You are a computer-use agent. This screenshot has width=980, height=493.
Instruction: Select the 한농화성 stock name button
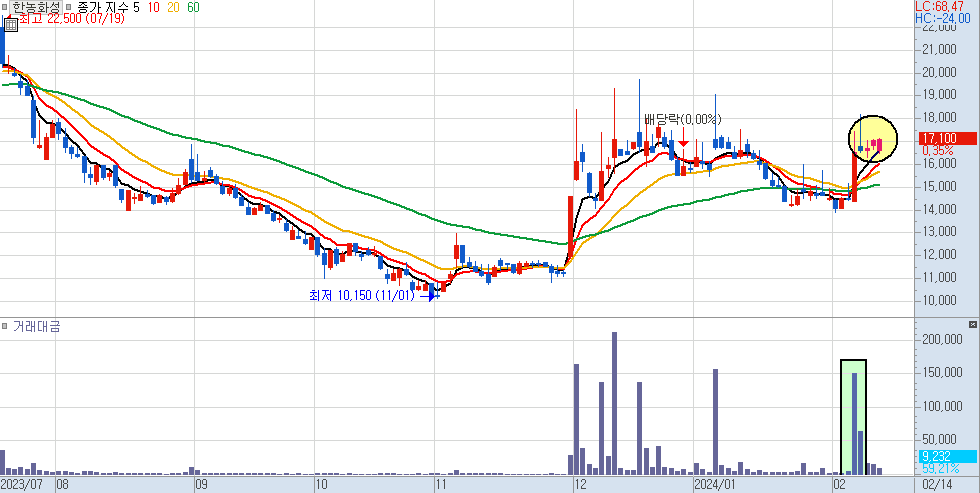[35, 7]
